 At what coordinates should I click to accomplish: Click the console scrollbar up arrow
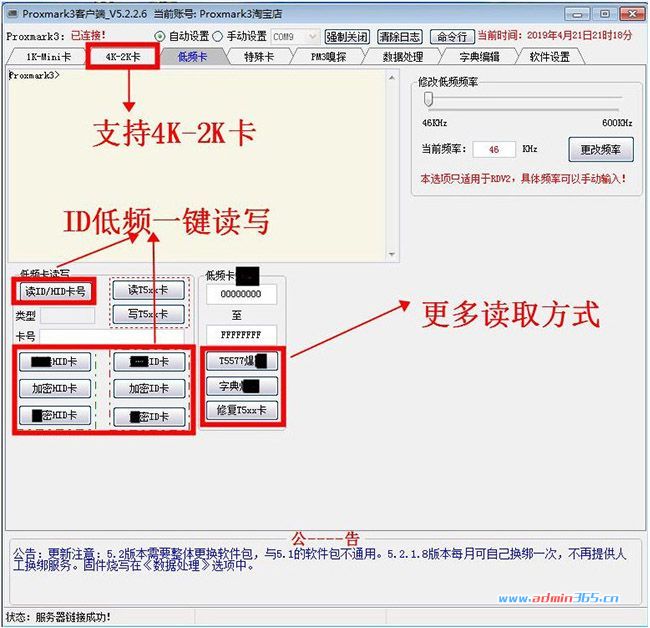pyautogui.click(x=392, y=78)
